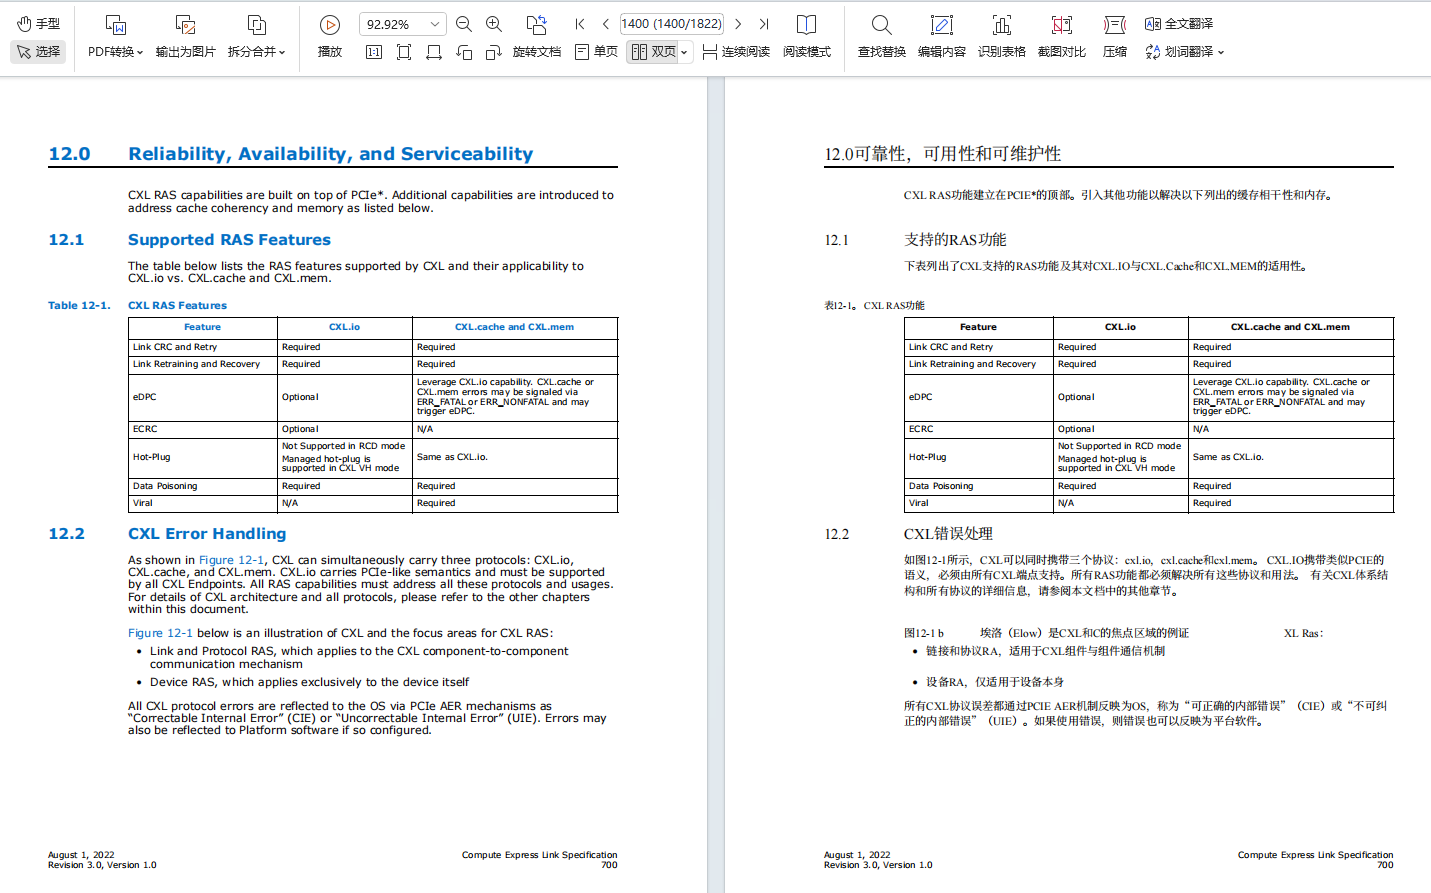Switch to 单页 single page view
The width and height of the screenshot is (1431, 893).
tap(596, 52)
